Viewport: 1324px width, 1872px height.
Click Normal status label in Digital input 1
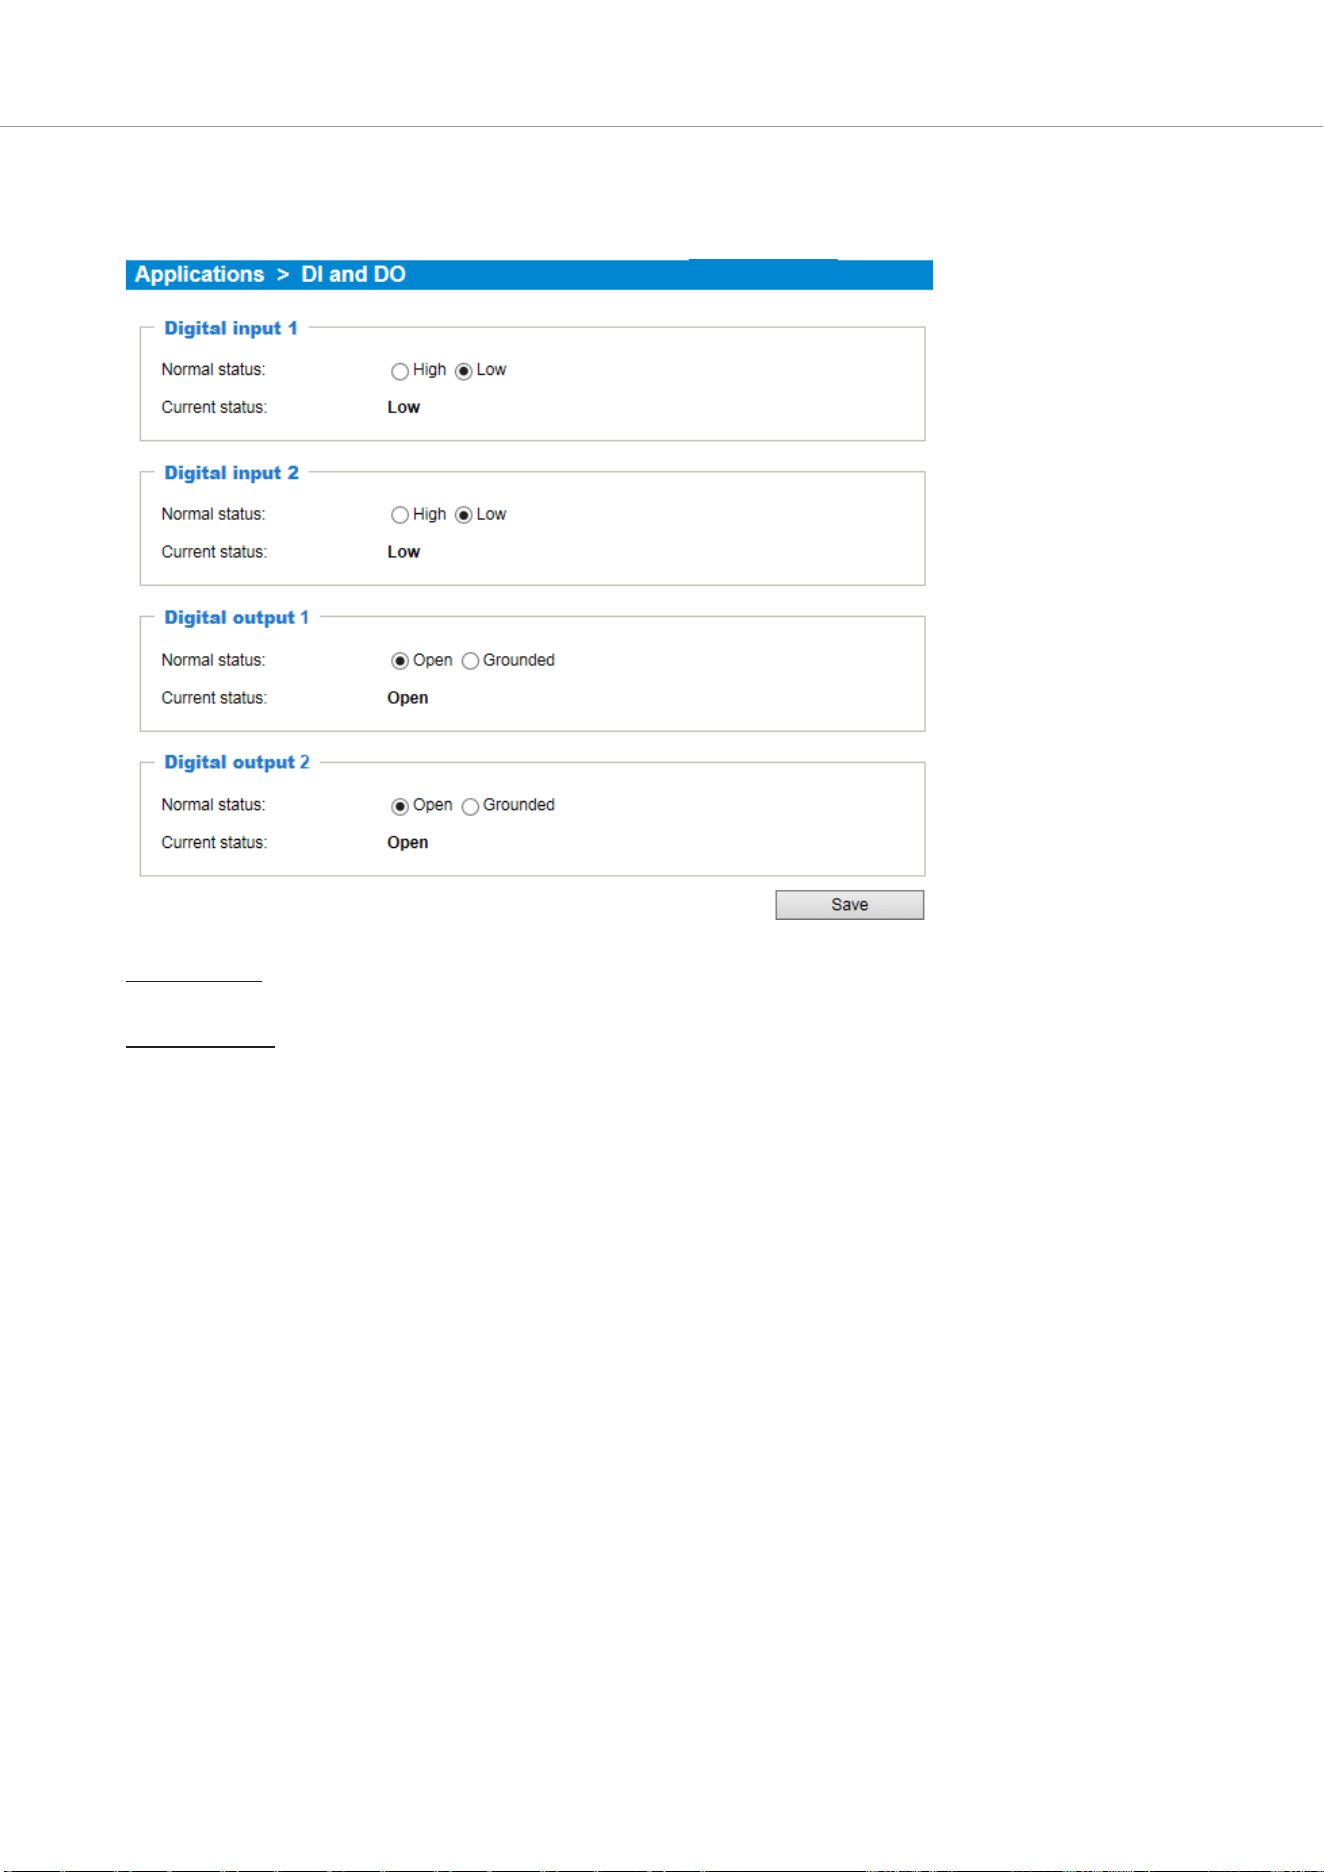tap(214, 370)
